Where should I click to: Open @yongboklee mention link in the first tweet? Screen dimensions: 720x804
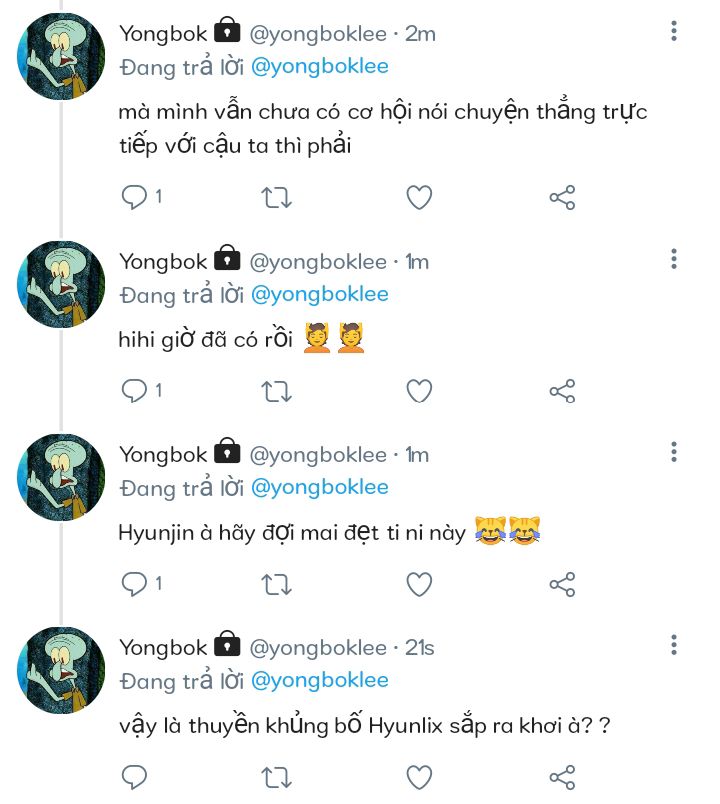coord(319,67)
